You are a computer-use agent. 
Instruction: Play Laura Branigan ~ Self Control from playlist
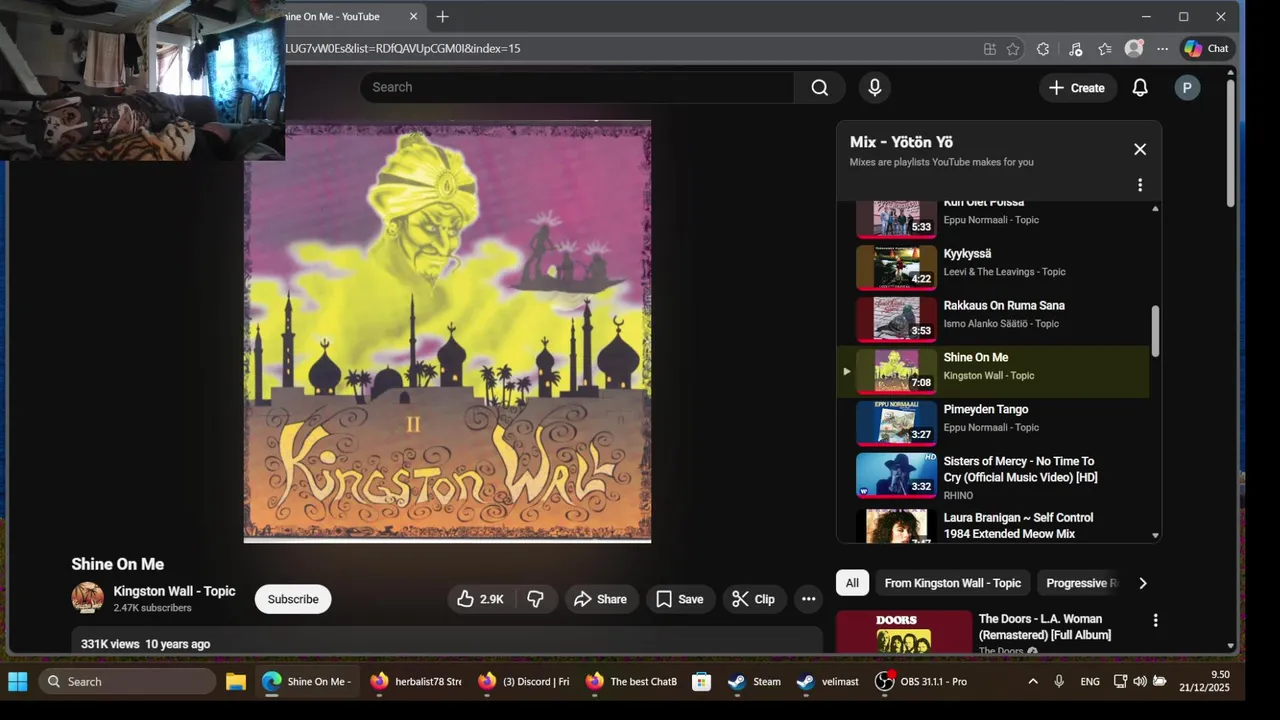click(x=993, y=525)
